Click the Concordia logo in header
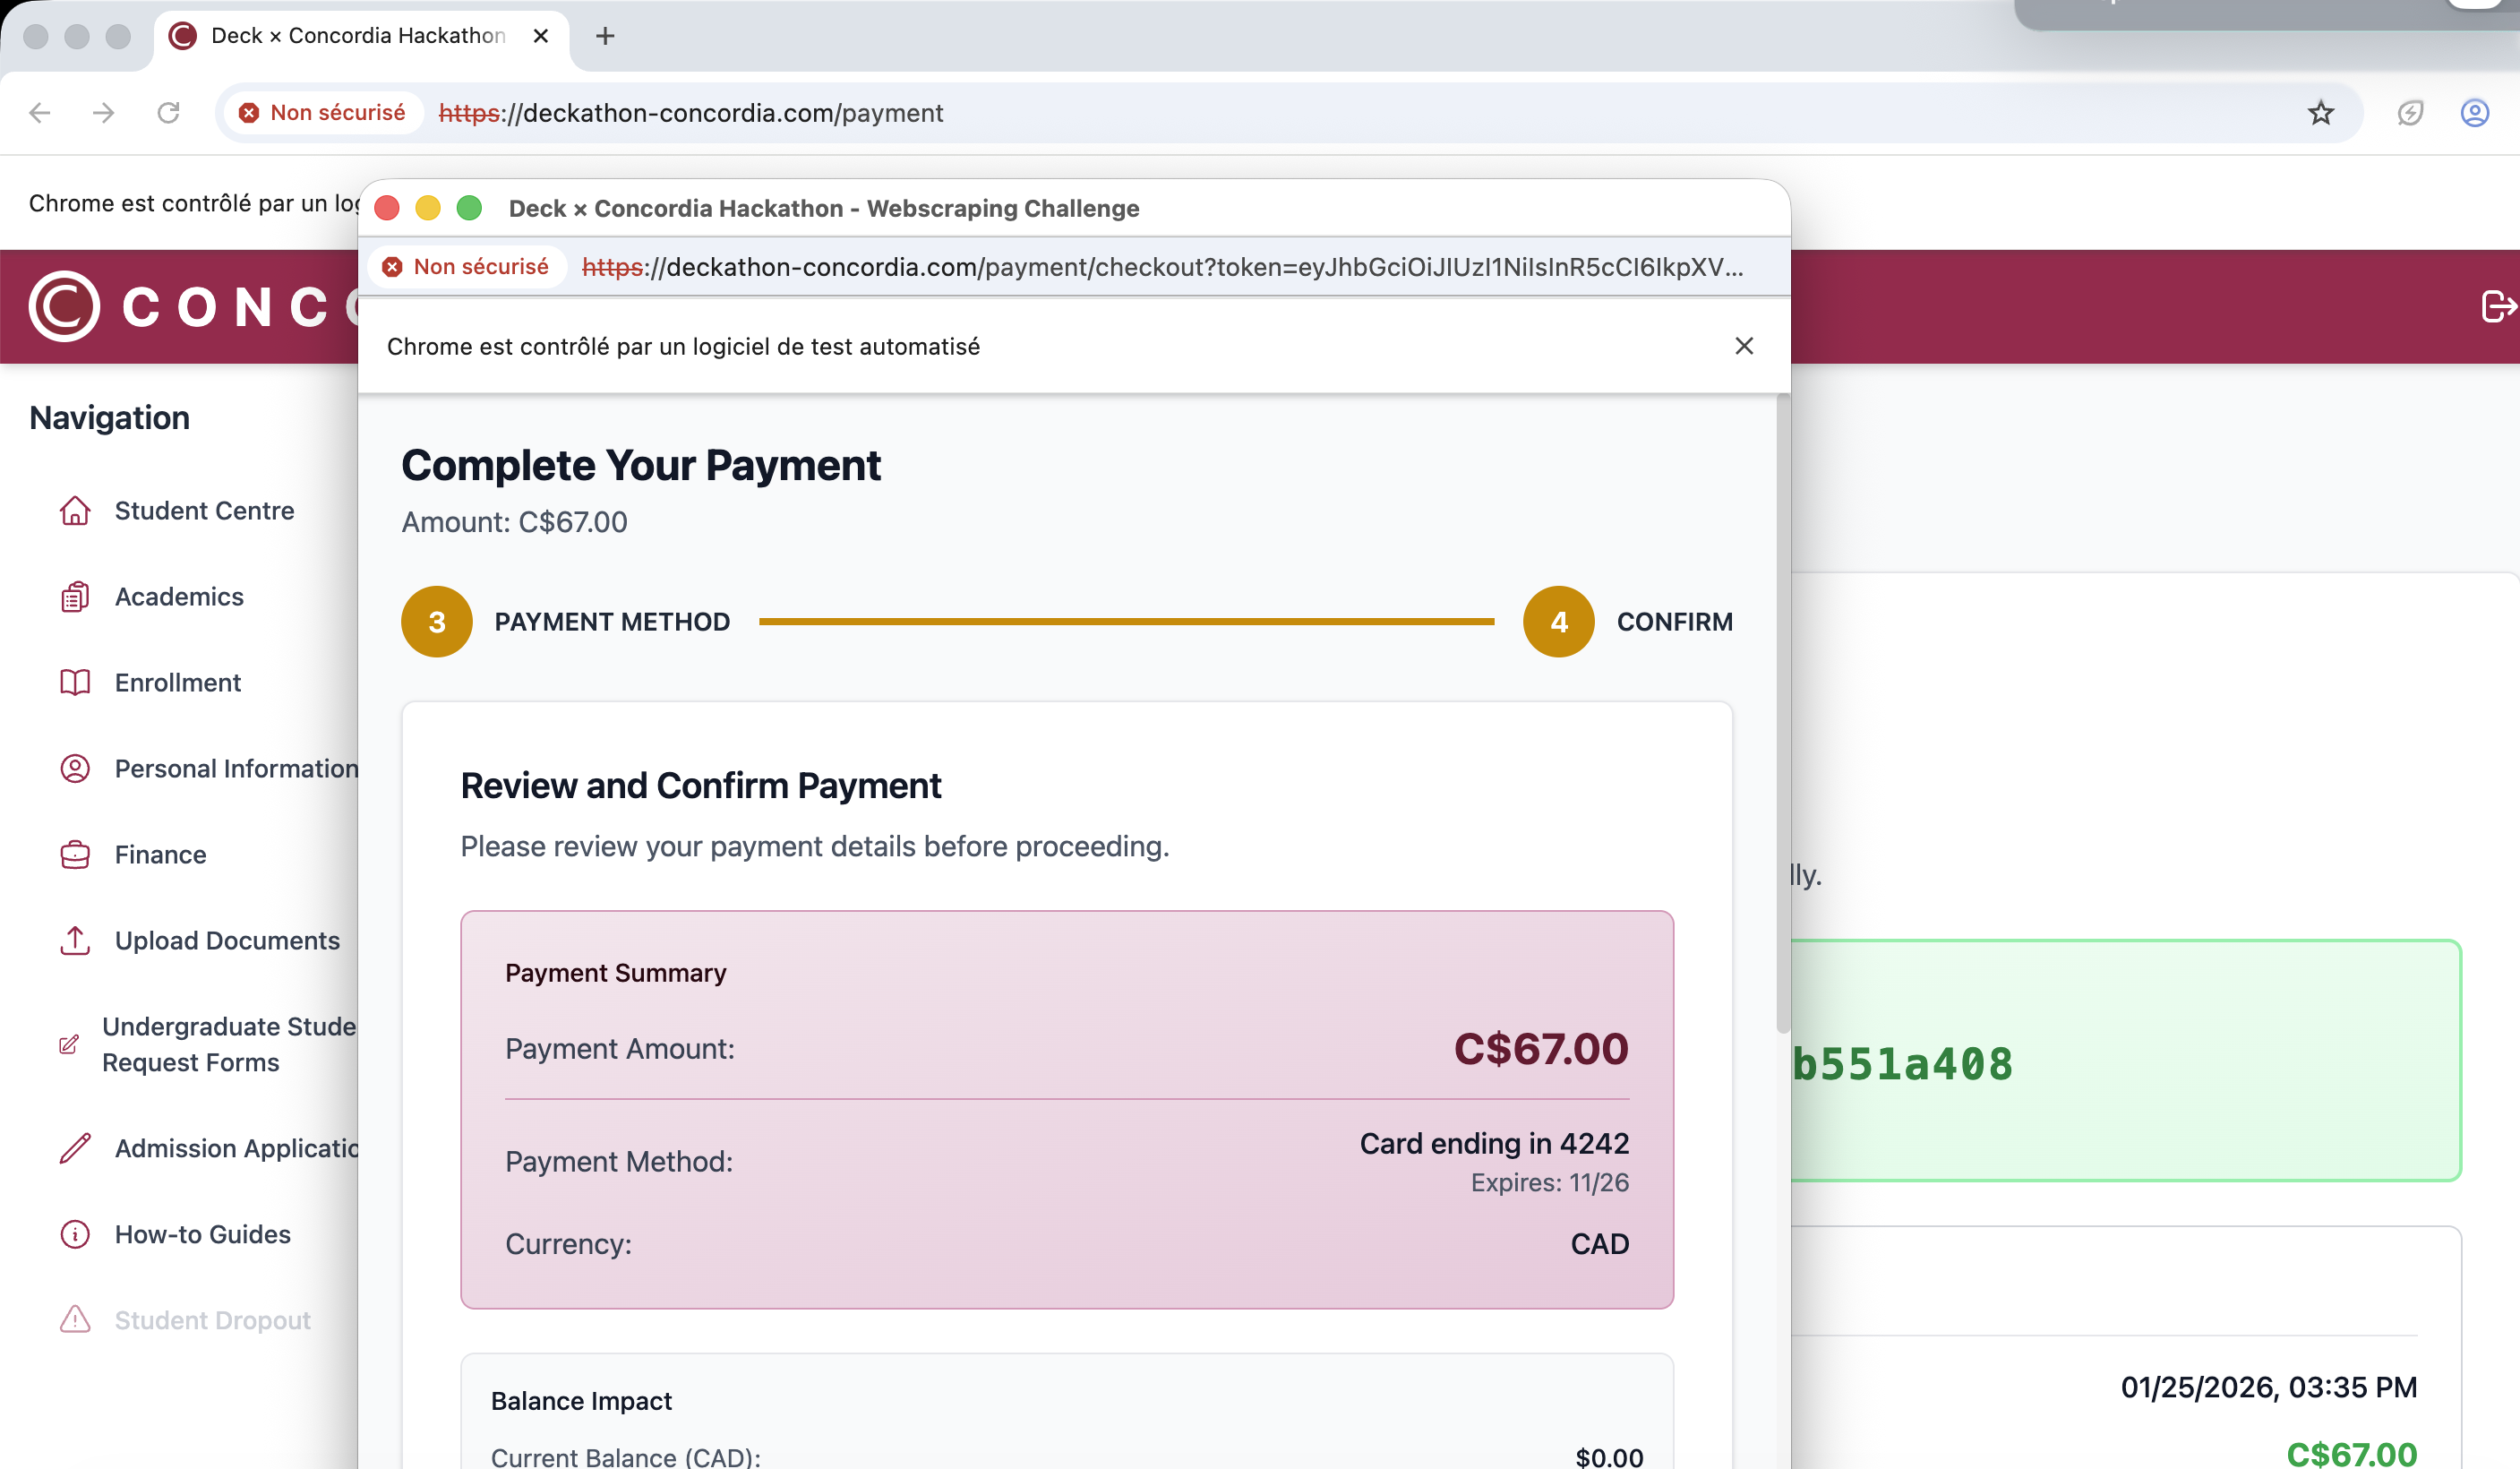The height and width of the screenshot is (1469, 2520). pyautogui.click(x=65, y=306)
